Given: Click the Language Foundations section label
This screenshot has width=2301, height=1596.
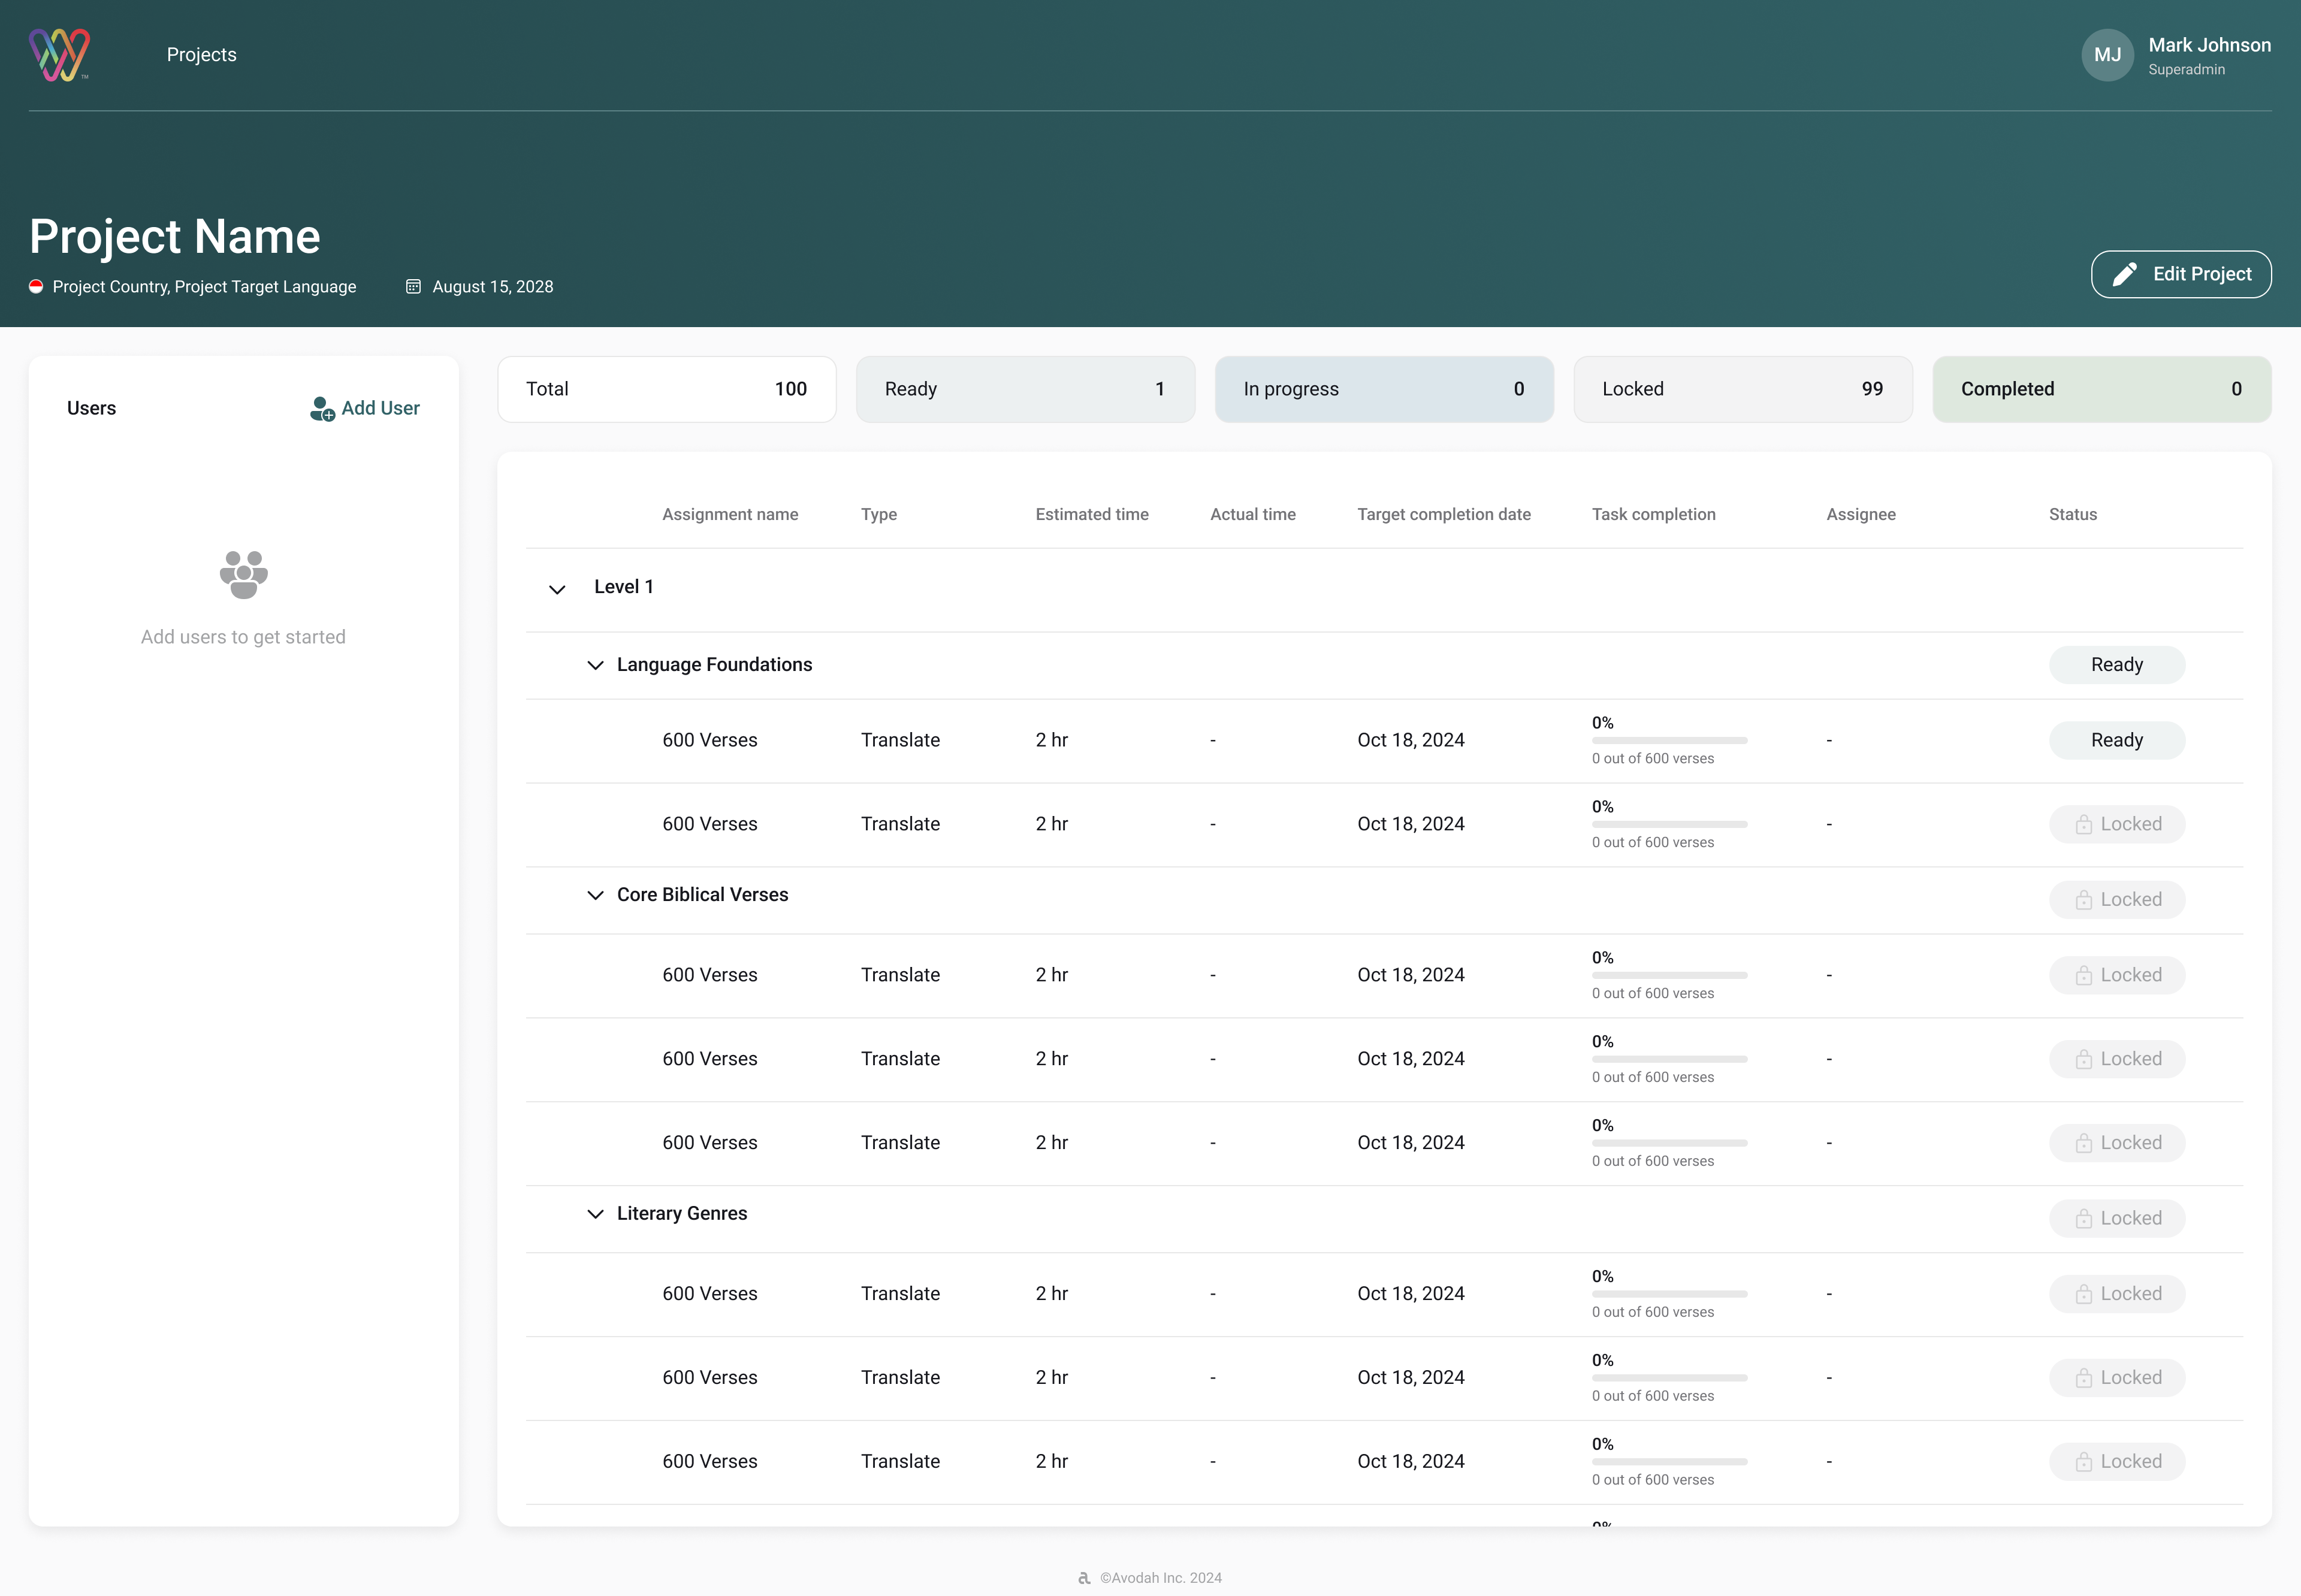Looking at the screenshot, I should (x=715, y=665).
